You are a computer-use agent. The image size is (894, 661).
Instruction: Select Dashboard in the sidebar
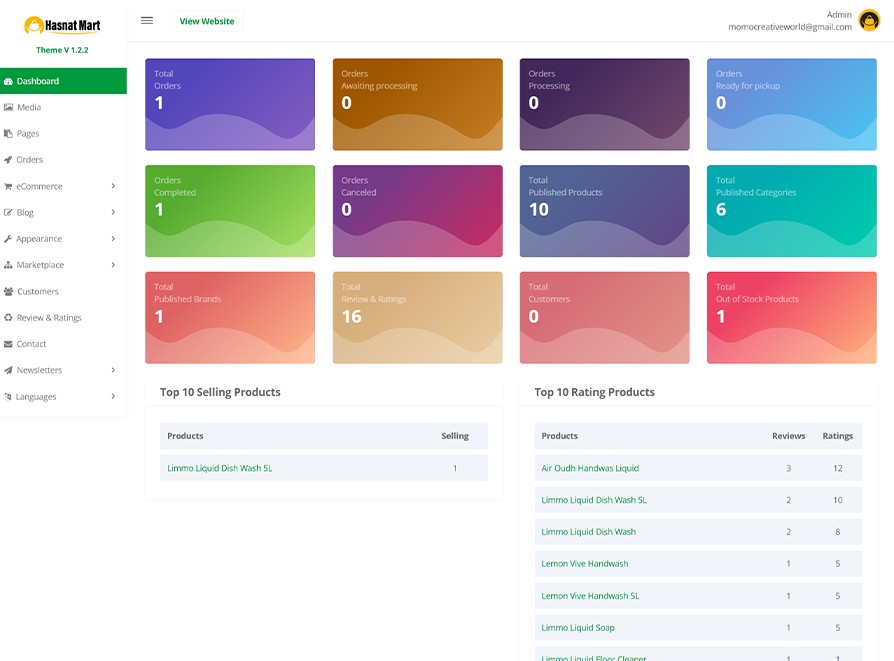[38, 81]
